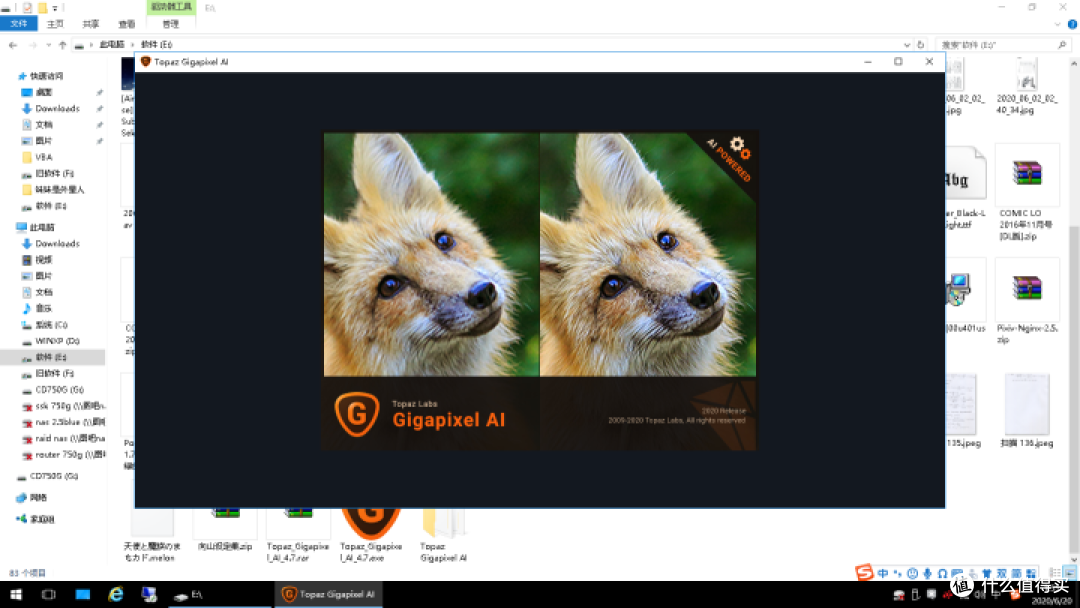Open 视频 under This PC
The width and height of the screenshot is (1080, 608).
tap(43, 260)
